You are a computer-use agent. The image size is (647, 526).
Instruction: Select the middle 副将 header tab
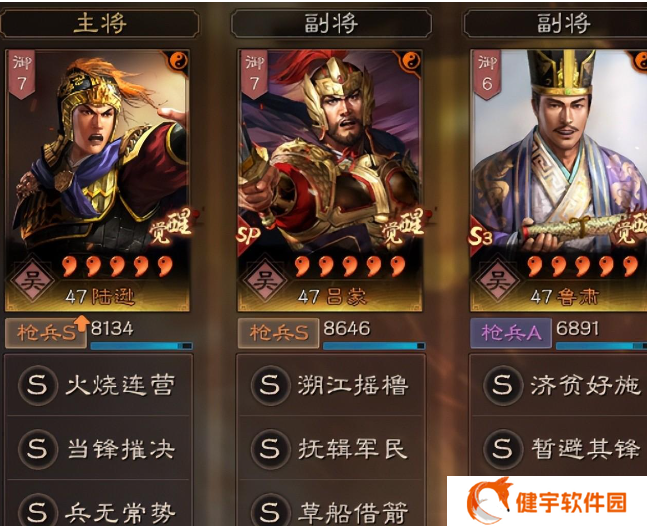coord(331,24)
